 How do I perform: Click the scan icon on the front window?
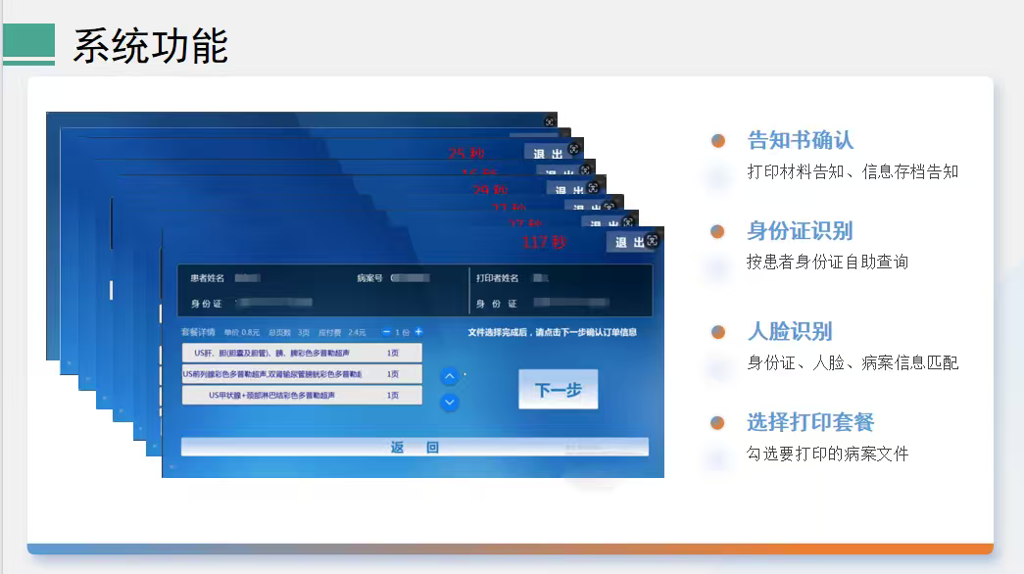(x=652, y=241)
